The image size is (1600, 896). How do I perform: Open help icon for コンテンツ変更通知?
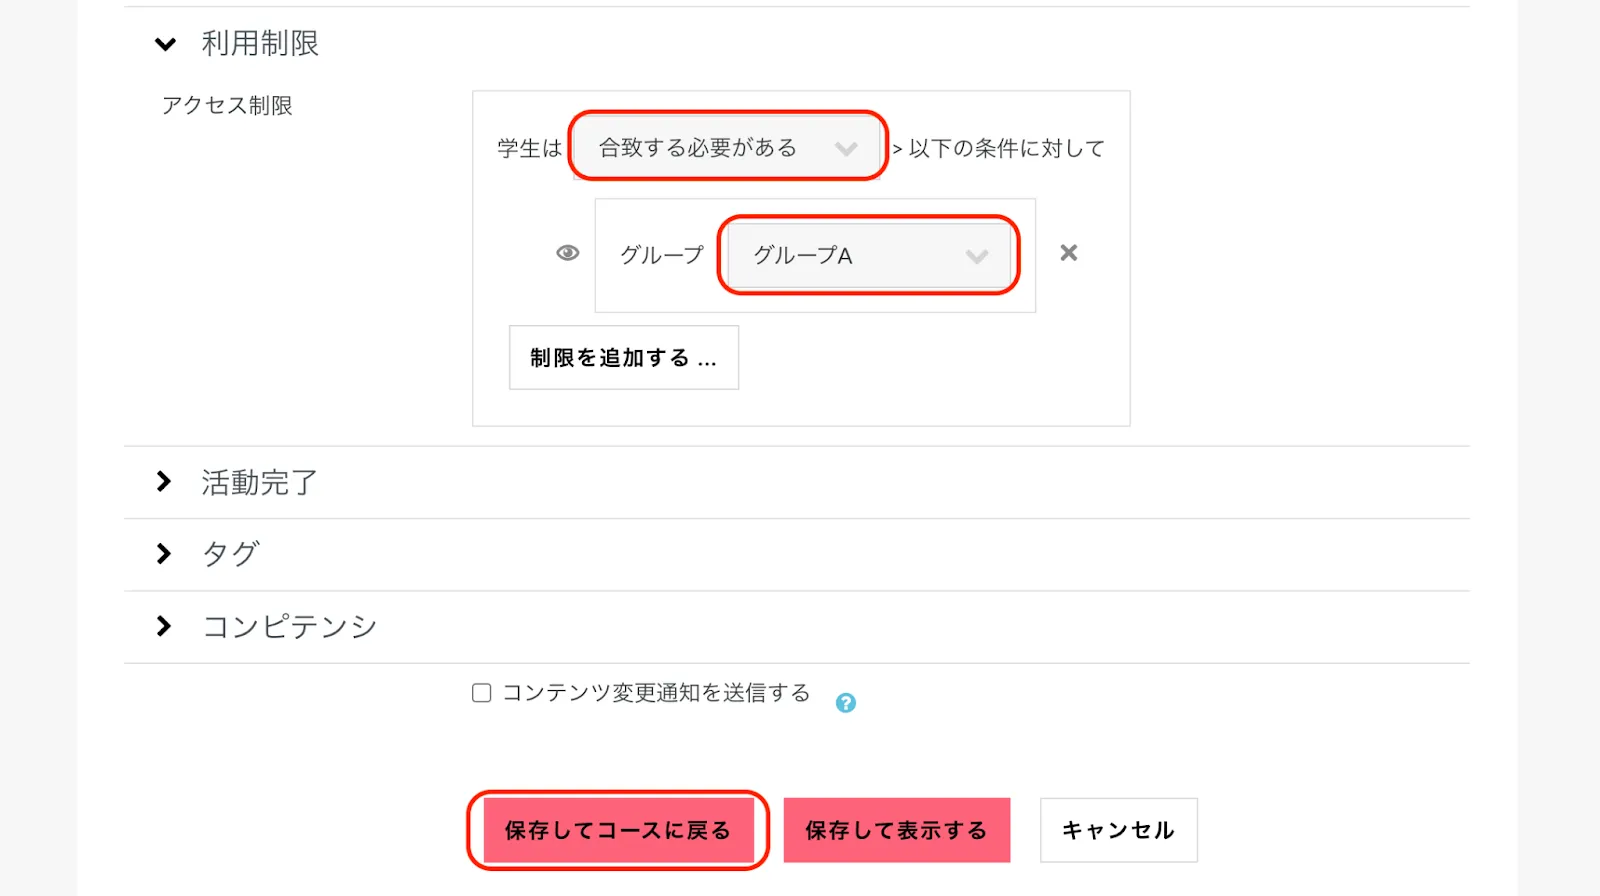(846, 703)
